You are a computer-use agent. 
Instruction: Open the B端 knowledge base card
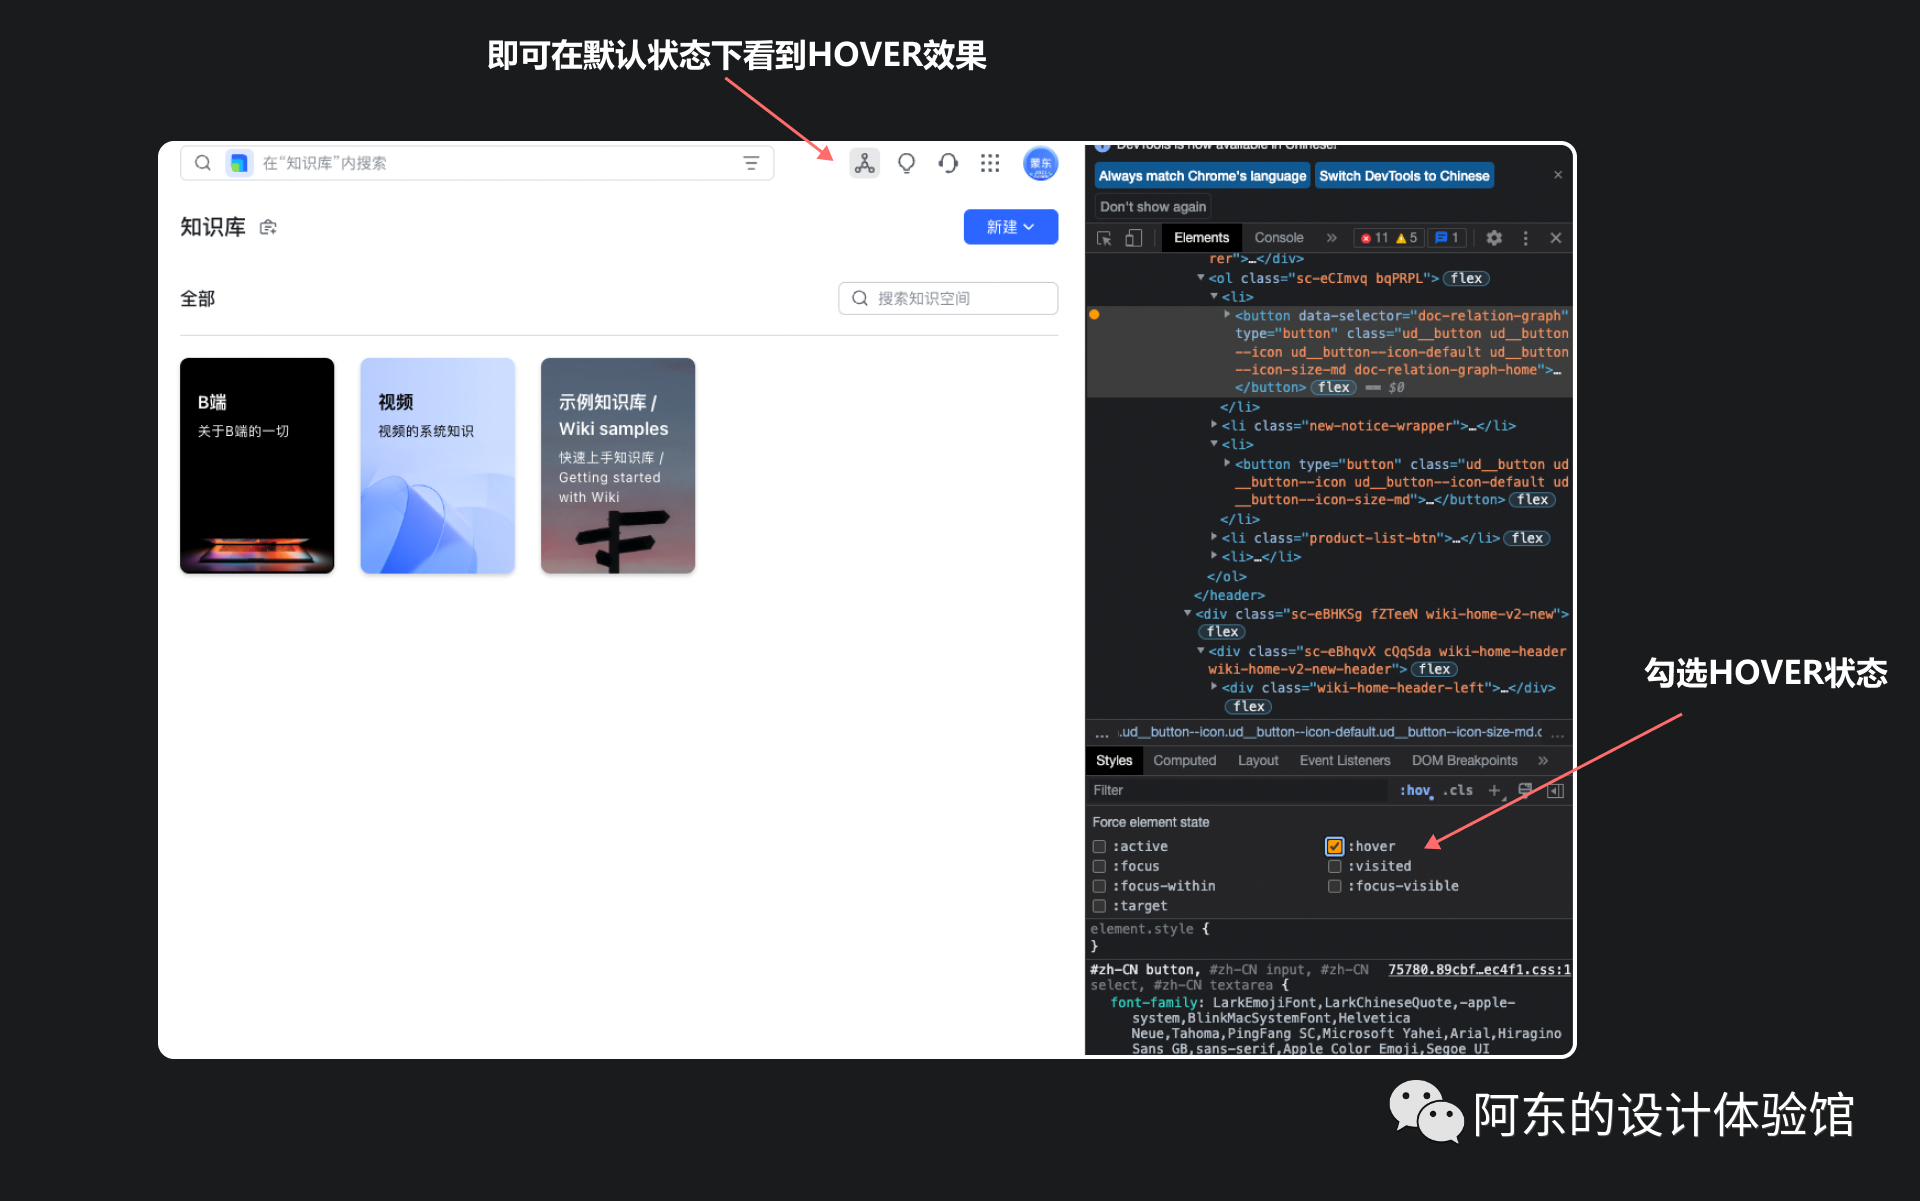click(257, 465)
